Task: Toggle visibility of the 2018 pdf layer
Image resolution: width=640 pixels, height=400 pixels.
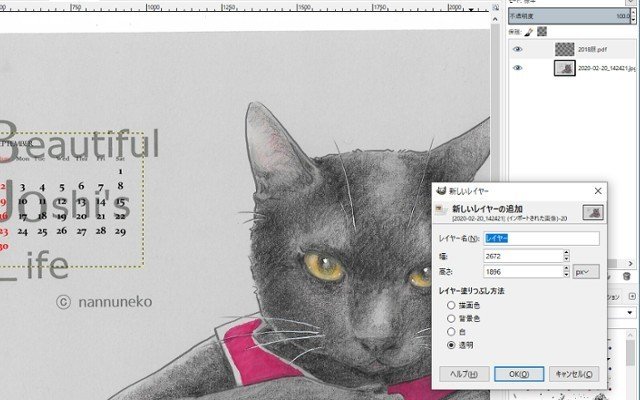Action: (x=517, y=49)
